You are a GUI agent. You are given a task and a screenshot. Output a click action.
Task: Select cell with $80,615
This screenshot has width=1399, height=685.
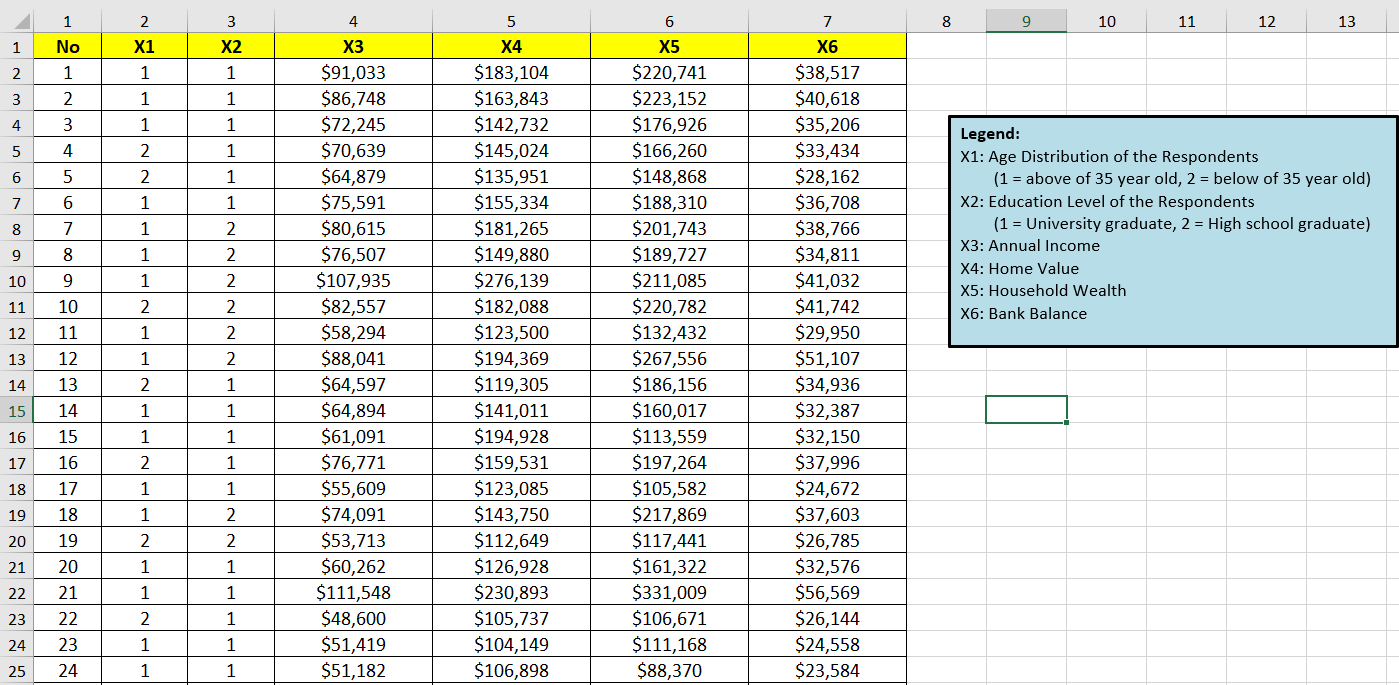click(x=353, y=228)
